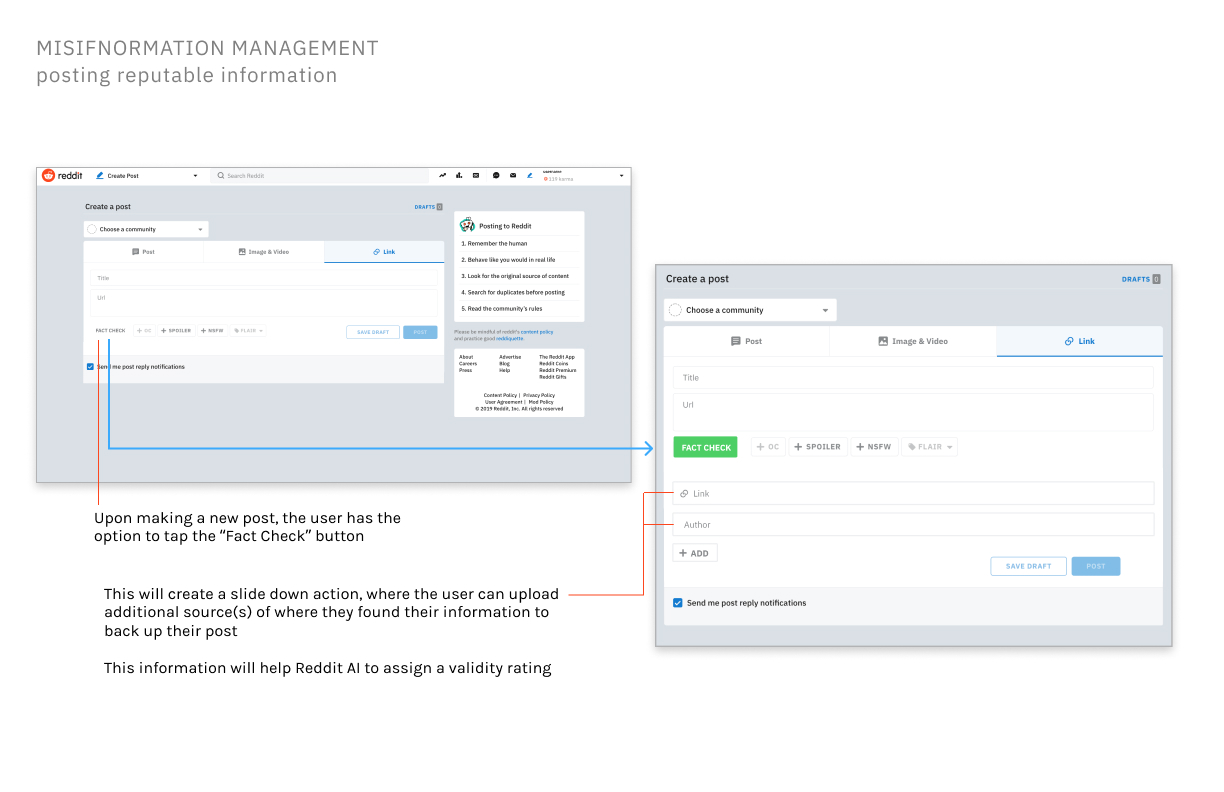This screenshot has width=1224, height=792.
Task: Toggle reply notifications checkbox in the small mockup
Action: (90, 367)
